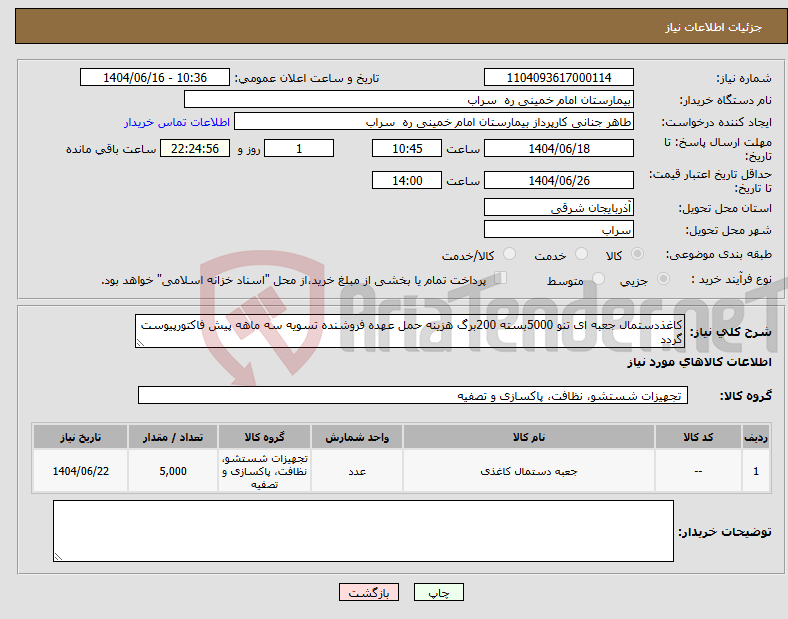Click the unit cell عدد

point(357,471)
